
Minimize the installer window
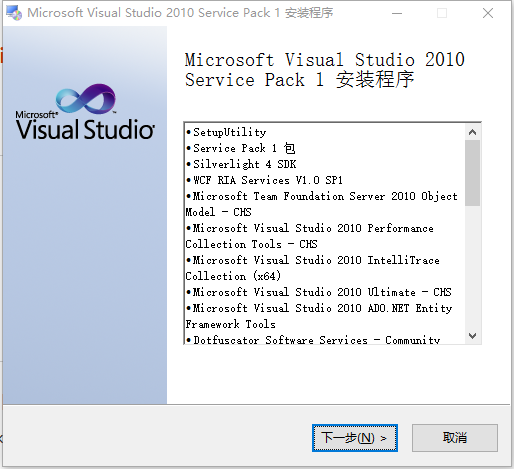pos(397,13)
